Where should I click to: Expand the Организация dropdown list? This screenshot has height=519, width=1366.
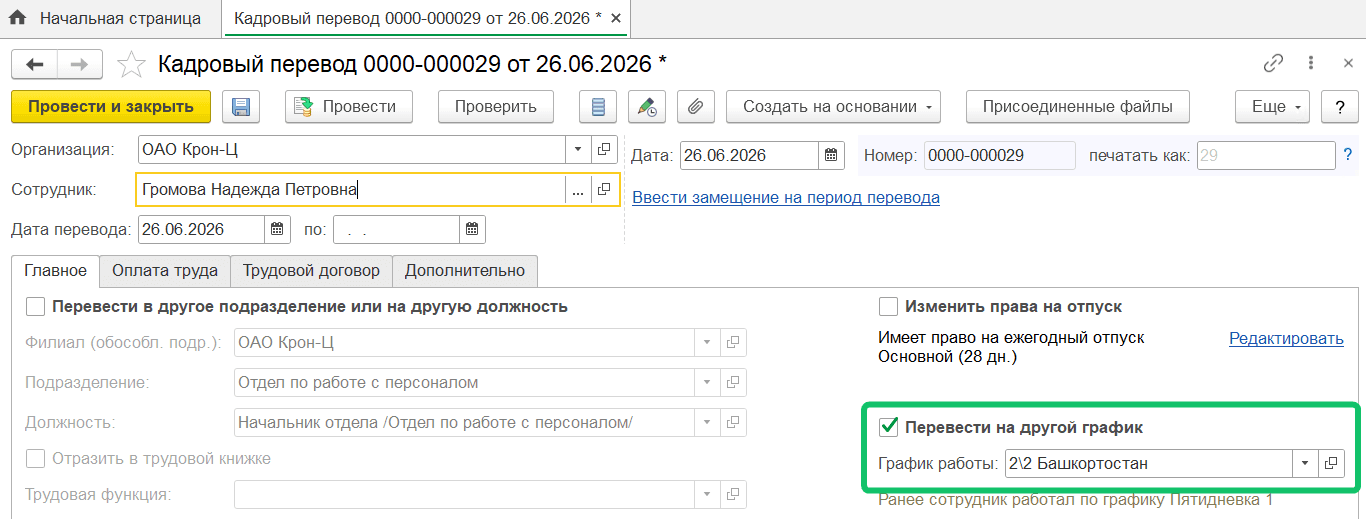pyautogui.click(x=578, y=150)
